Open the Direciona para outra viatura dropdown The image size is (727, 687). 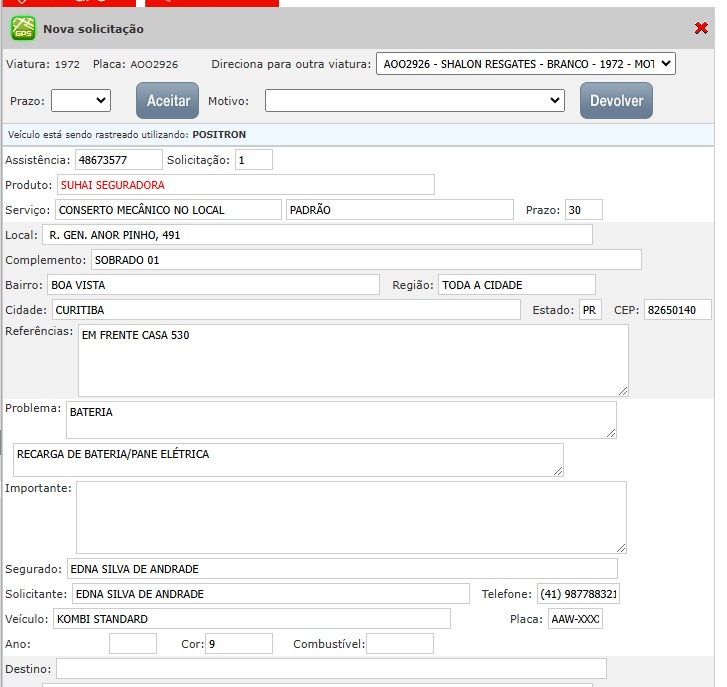point(526,64)
